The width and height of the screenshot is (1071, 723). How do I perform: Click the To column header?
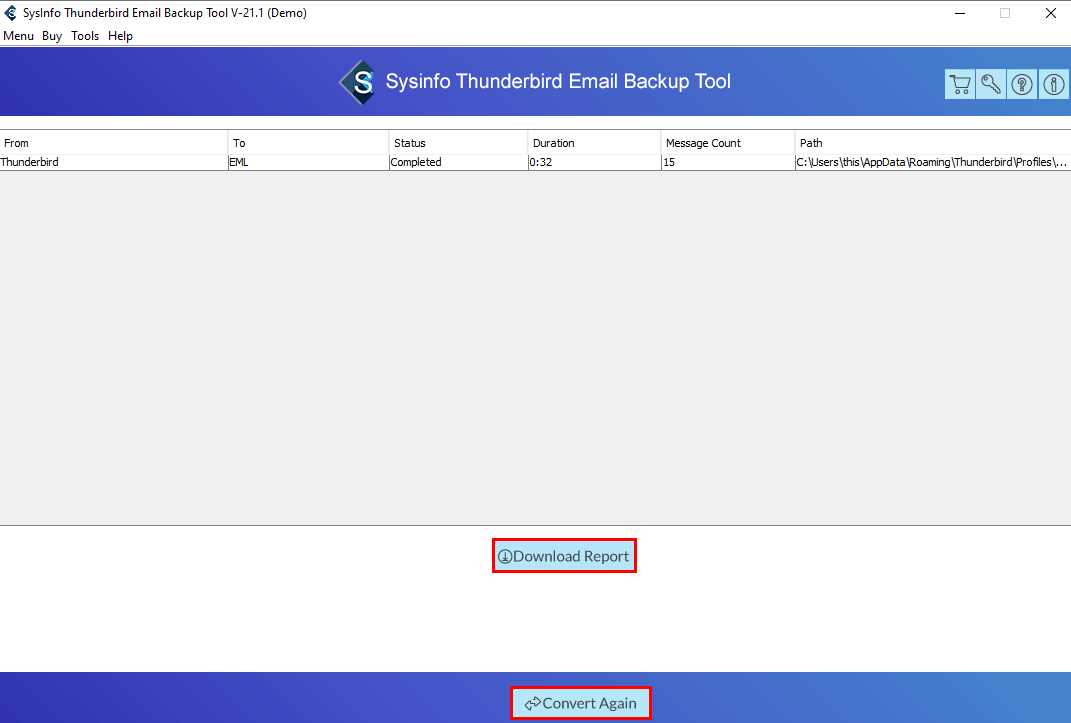point(309,143)
